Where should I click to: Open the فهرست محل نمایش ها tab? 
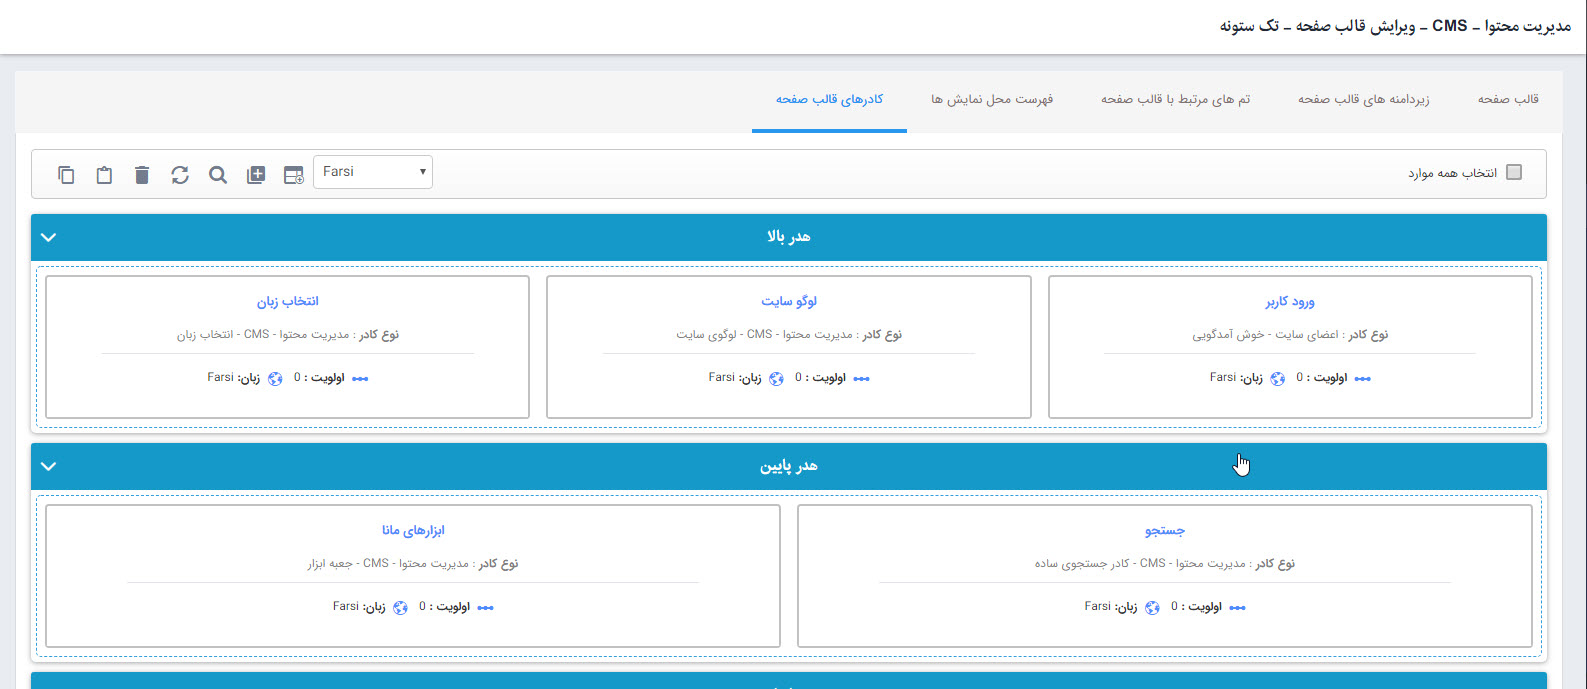991,99
